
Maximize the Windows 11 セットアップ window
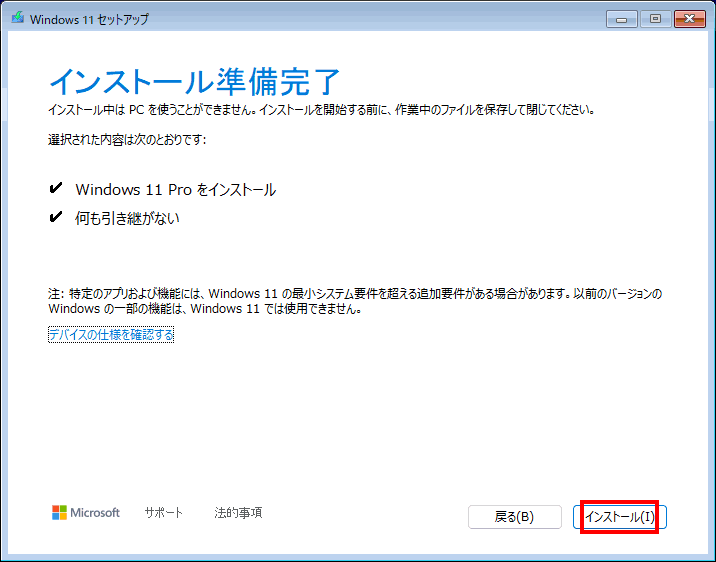(655, 19)
